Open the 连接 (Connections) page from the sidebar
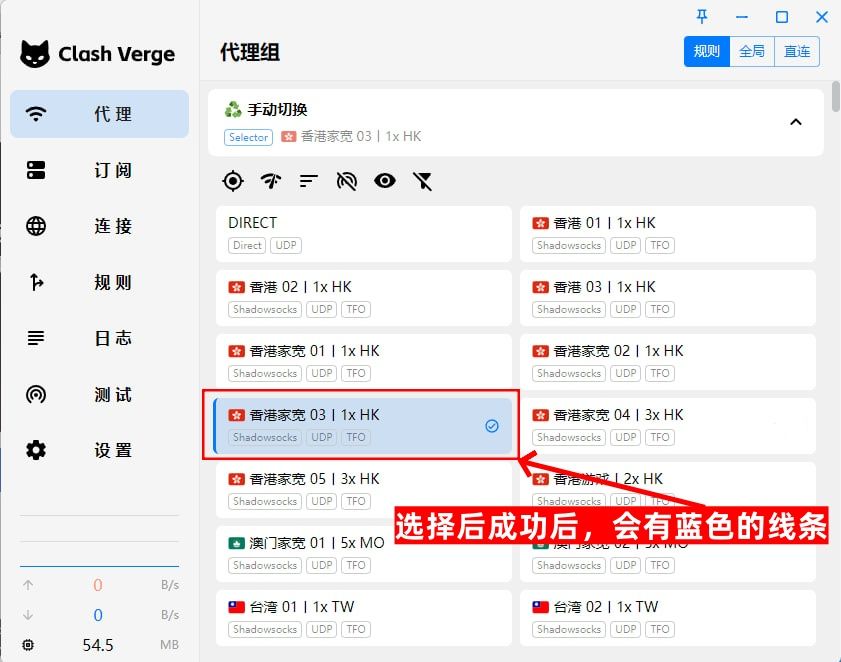Screen dimensions: 841x662 tap(99, 226)
